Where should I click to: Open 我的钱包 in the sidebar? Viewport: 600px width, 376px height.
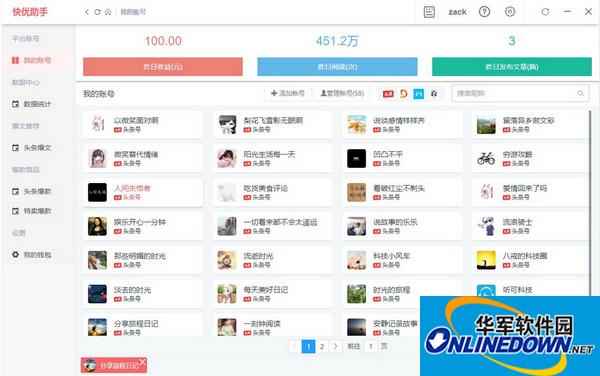(38, 254)
